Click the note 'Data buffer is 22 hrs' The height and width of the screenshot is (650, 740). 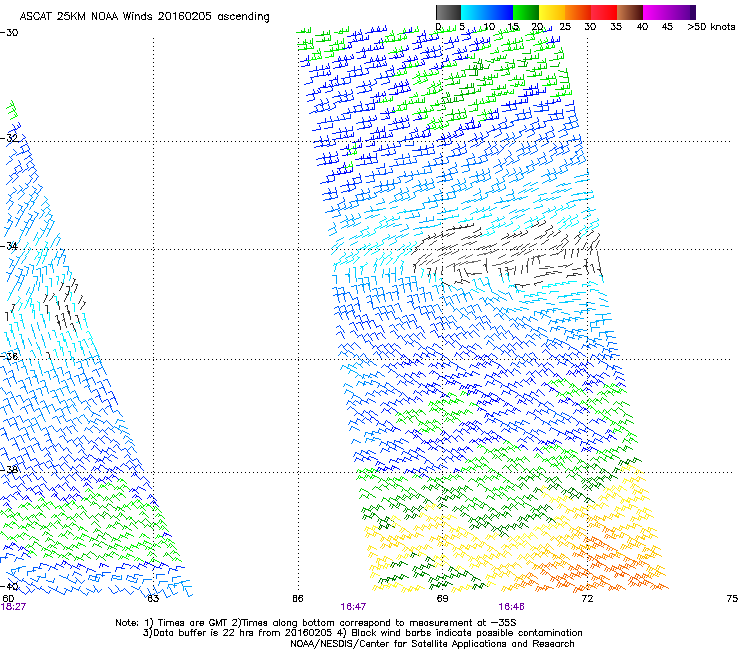click(205, 633)
